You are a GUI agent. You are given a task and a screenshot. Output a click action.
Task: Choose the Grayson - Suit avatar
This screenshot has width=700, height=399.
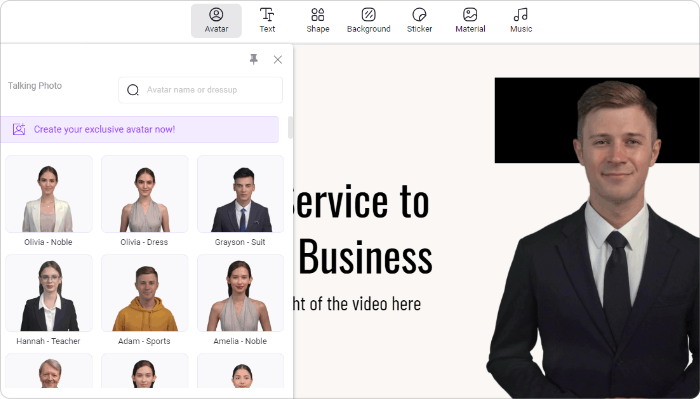[x=241, y=194]
